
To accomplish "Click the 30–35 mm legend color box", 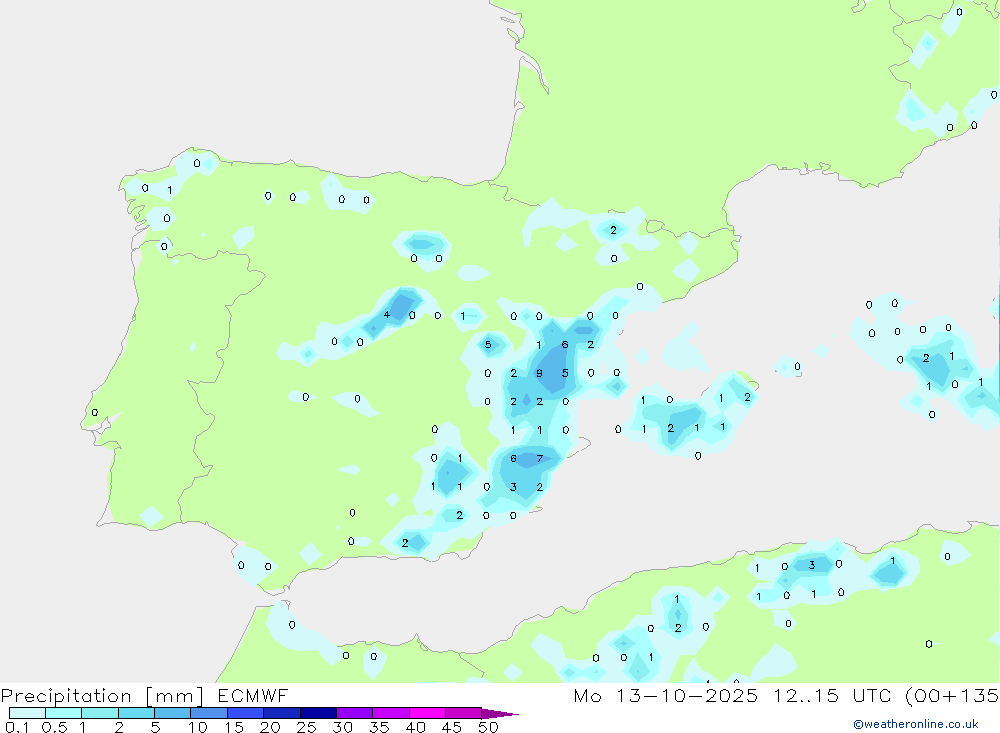I will tap(355, 713).
